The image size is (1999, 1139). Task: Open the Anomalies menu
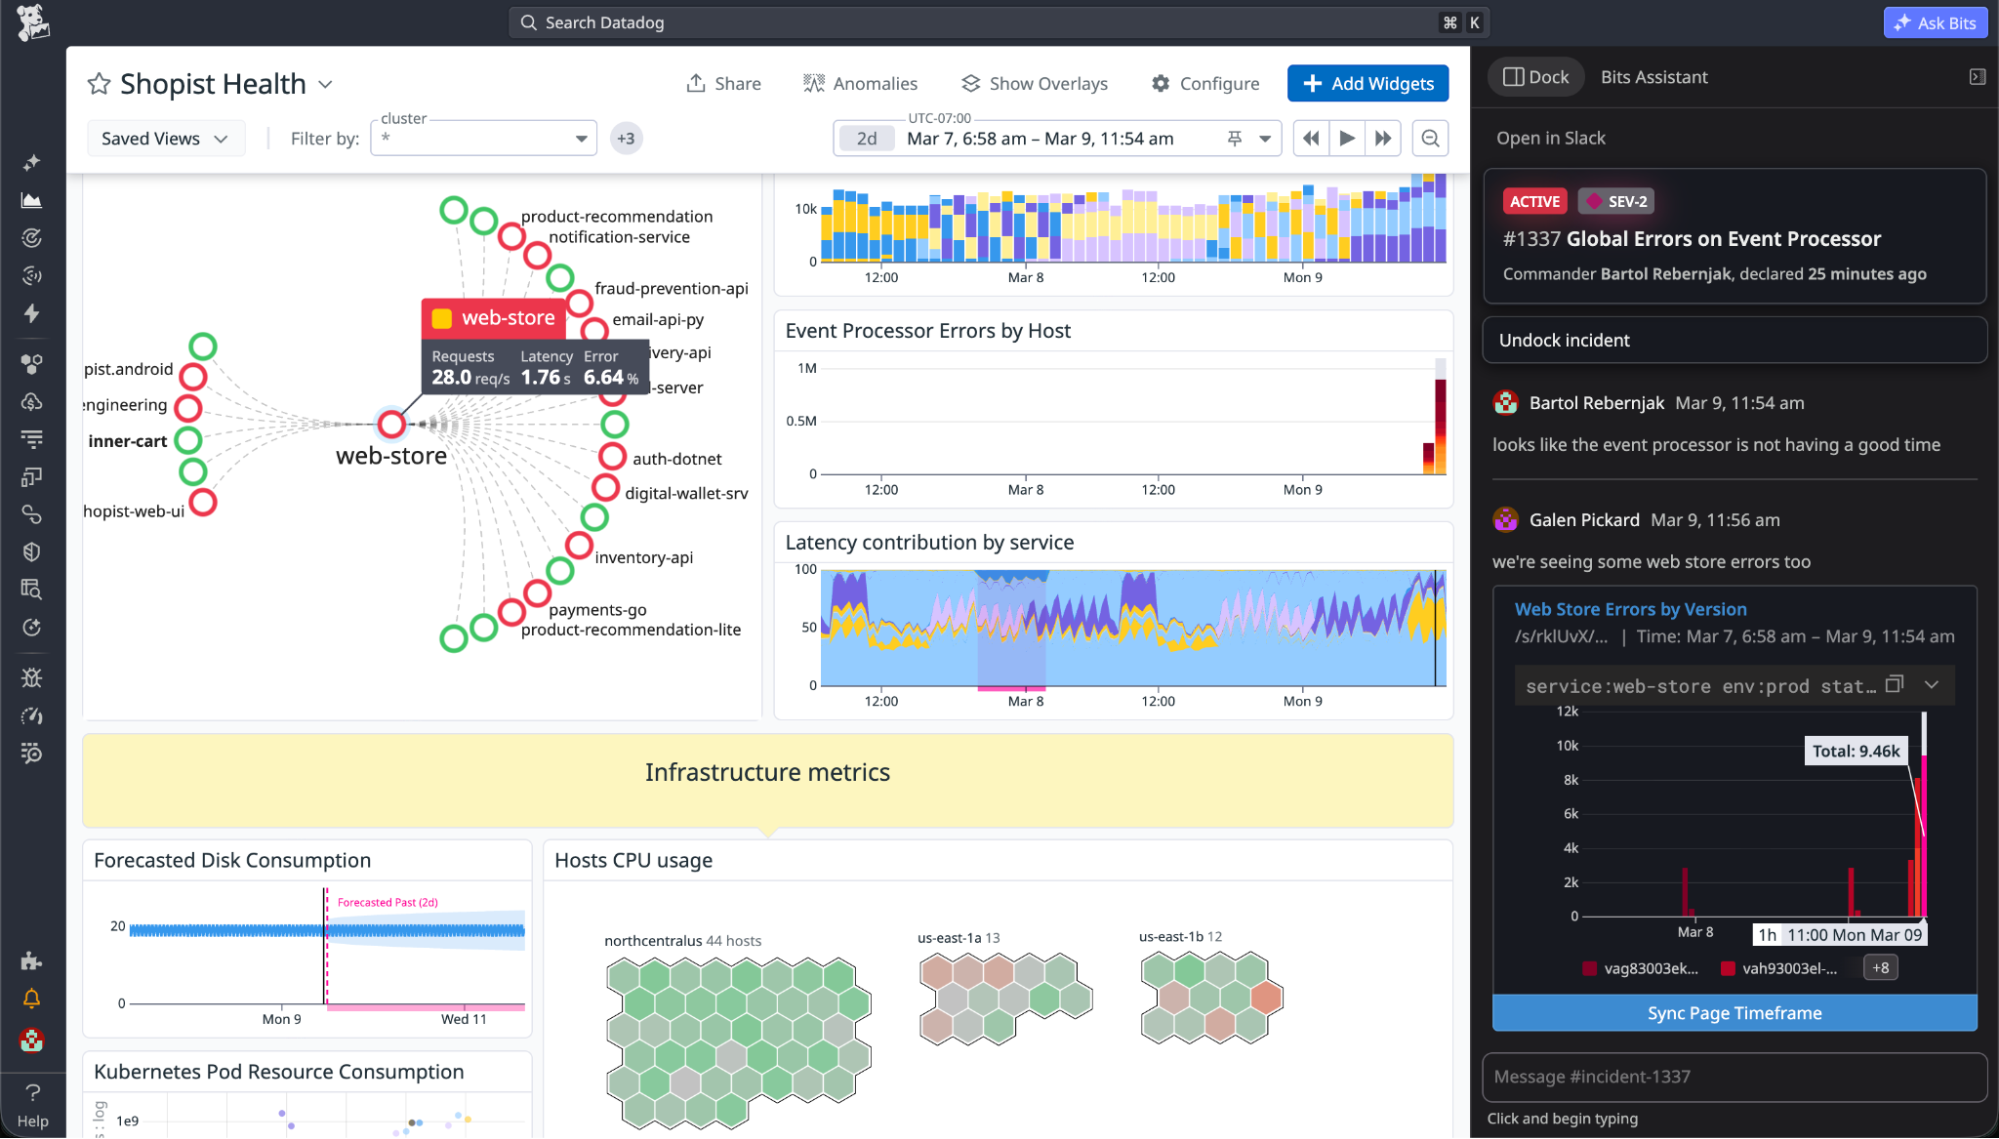click(x=860, y=83)
